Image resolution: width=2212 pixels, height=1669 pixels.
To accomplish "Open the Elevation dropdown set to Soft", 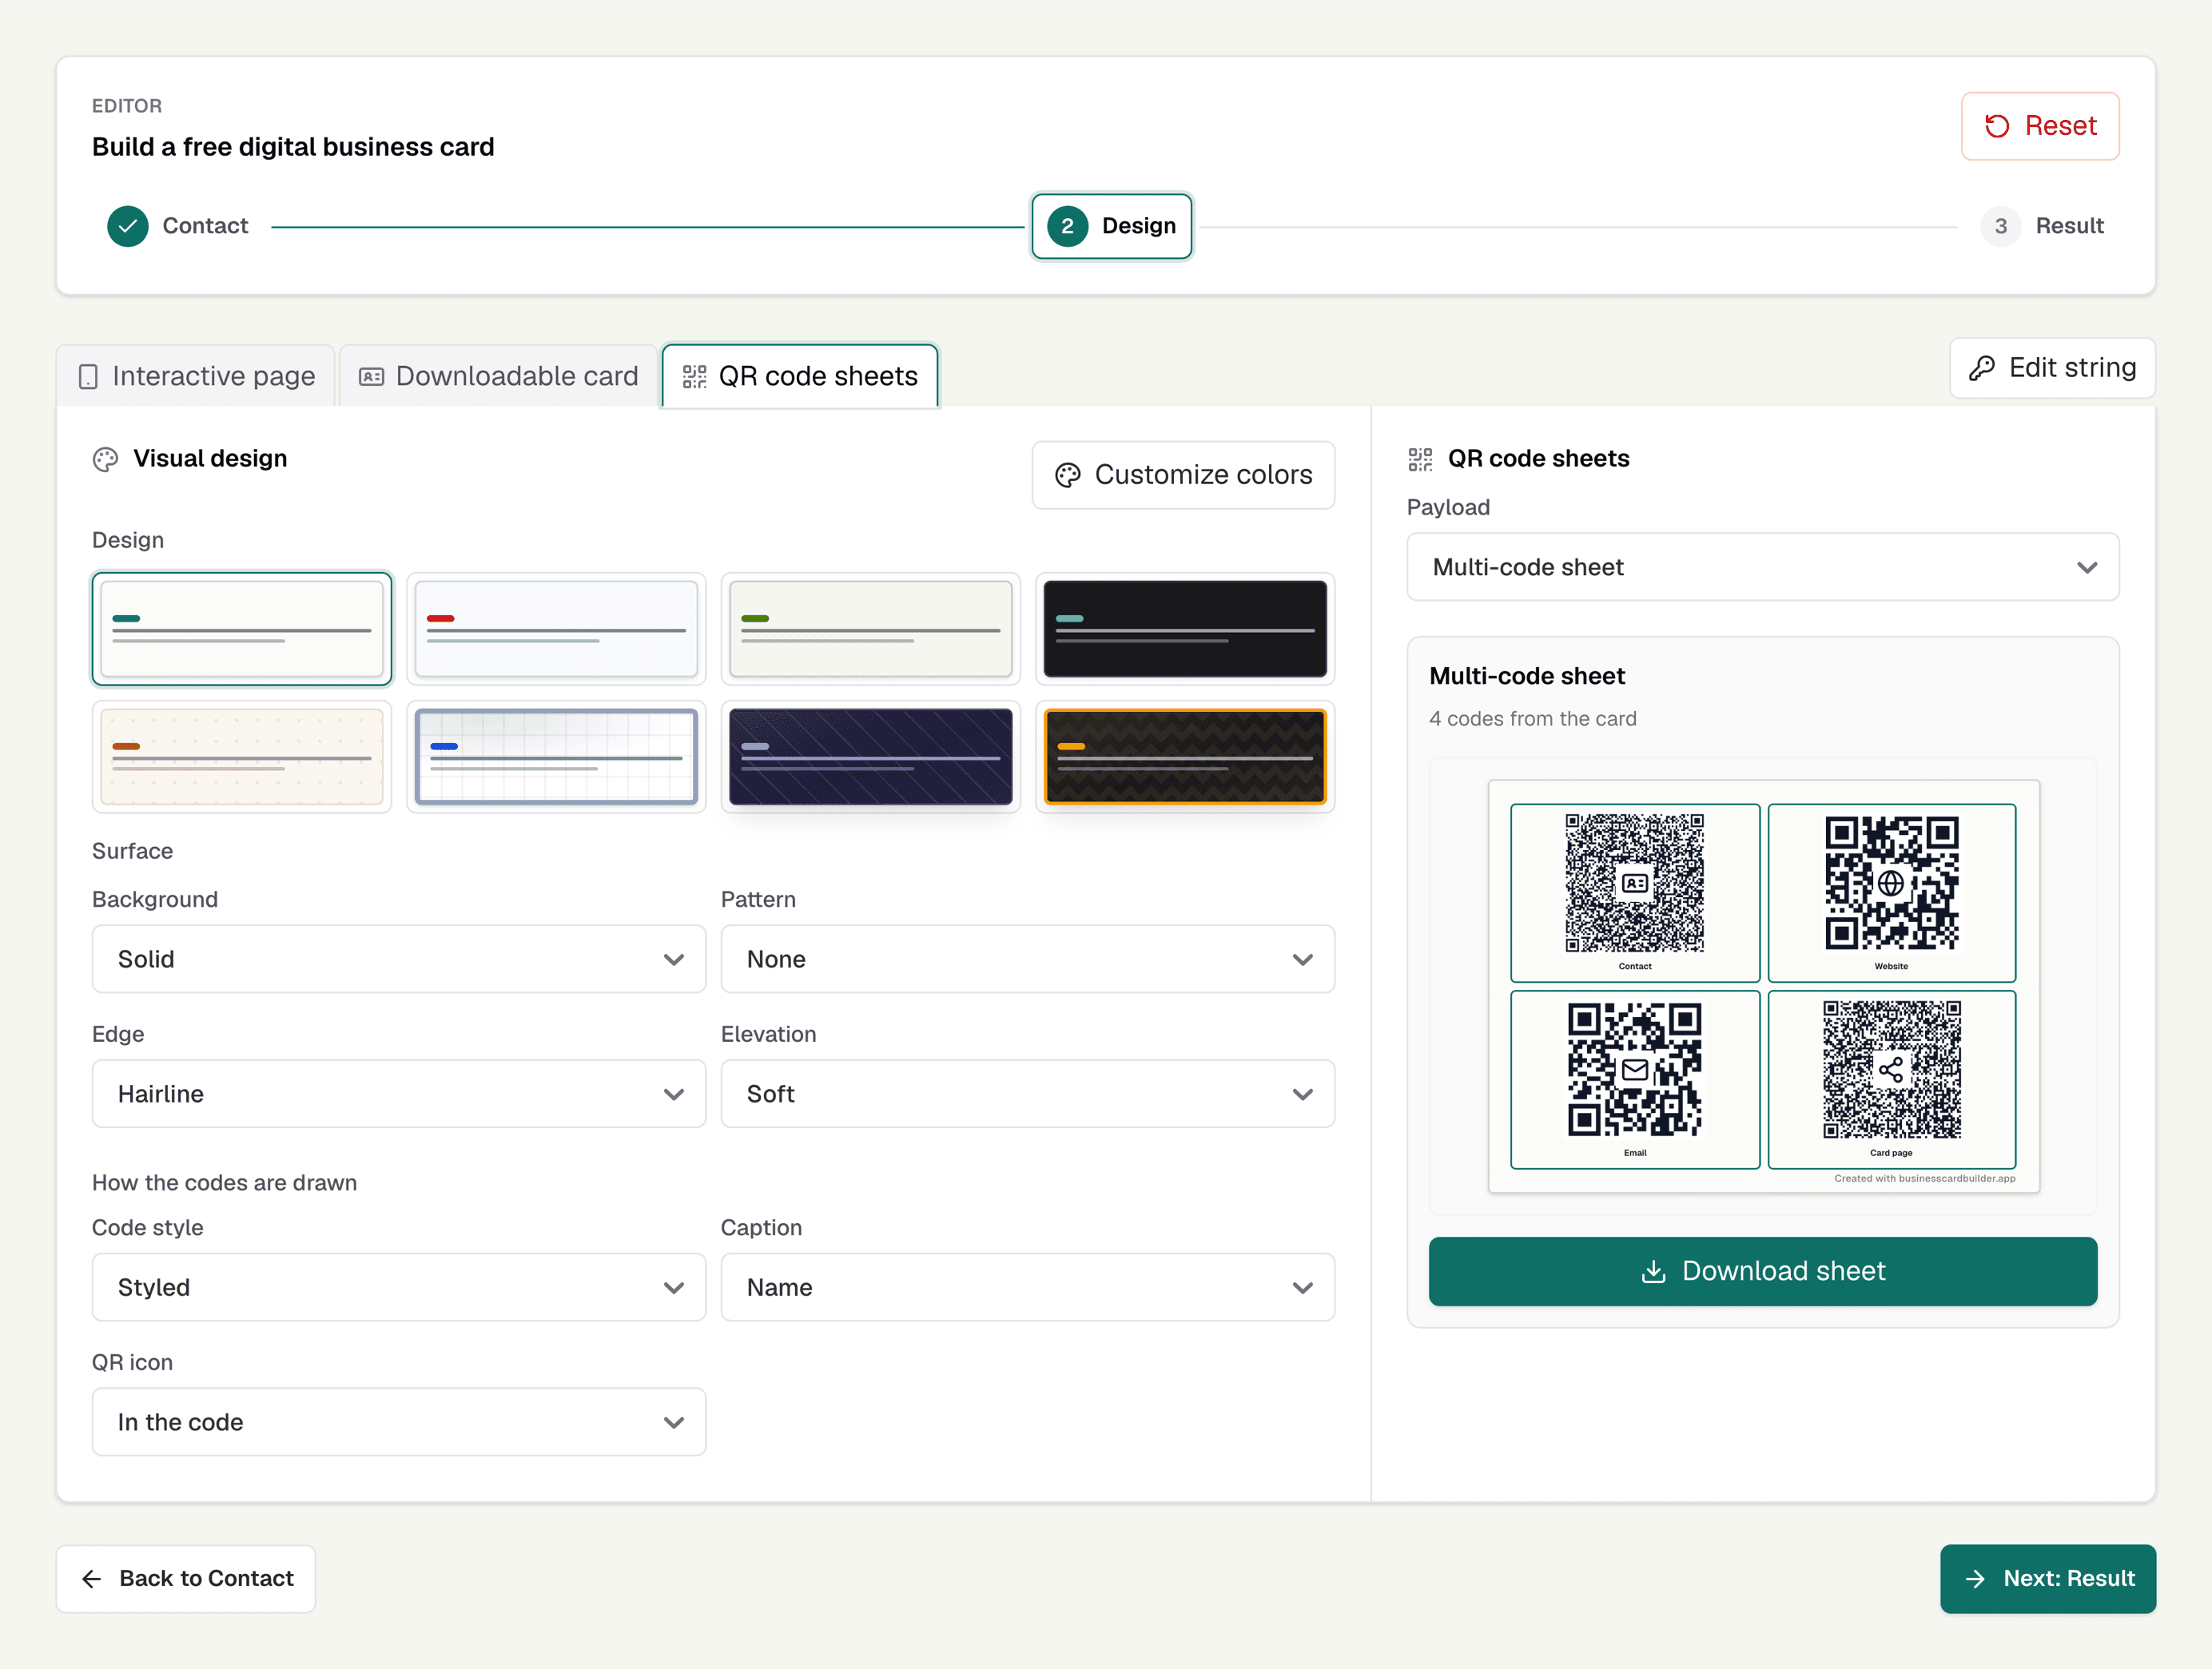I will [x=1028, y=1094].
